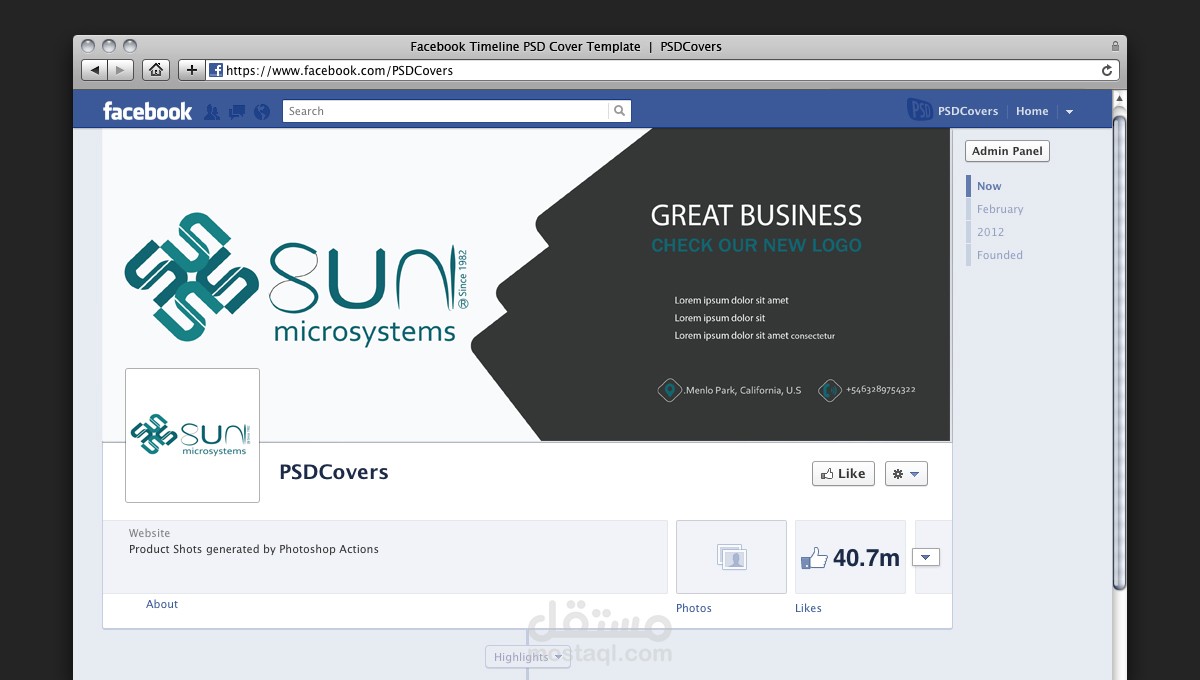Open the friend requests icon
Image resolution: width=1200 pixels, height=680 pixels.
point(211,112)
